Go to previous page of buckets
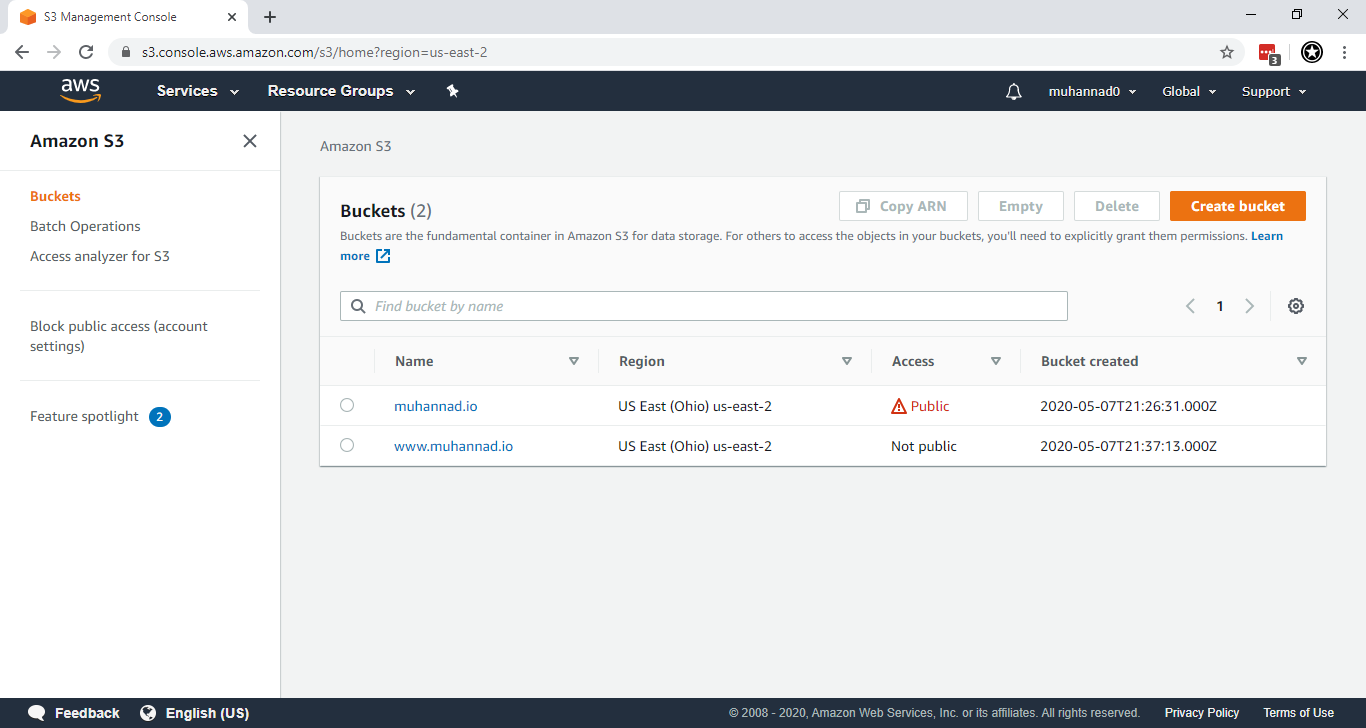1366x728 pixels. pos(1190,306)
